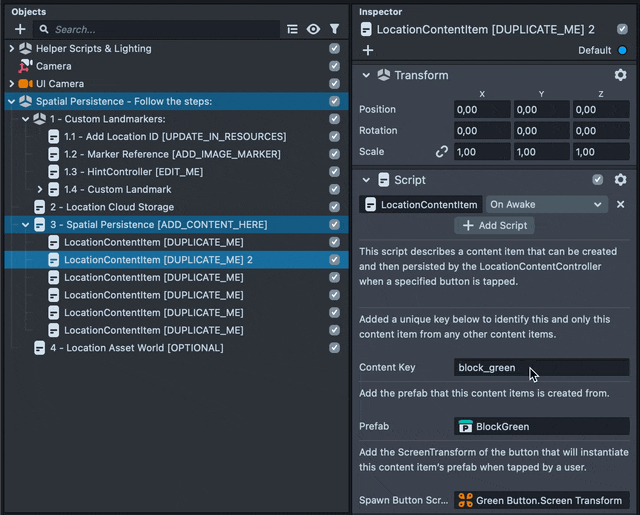The width and height of the screenshot is (640, 515).
Task: Expand the 1.4 - Custom Landmark node
Action: coord(40,189)
